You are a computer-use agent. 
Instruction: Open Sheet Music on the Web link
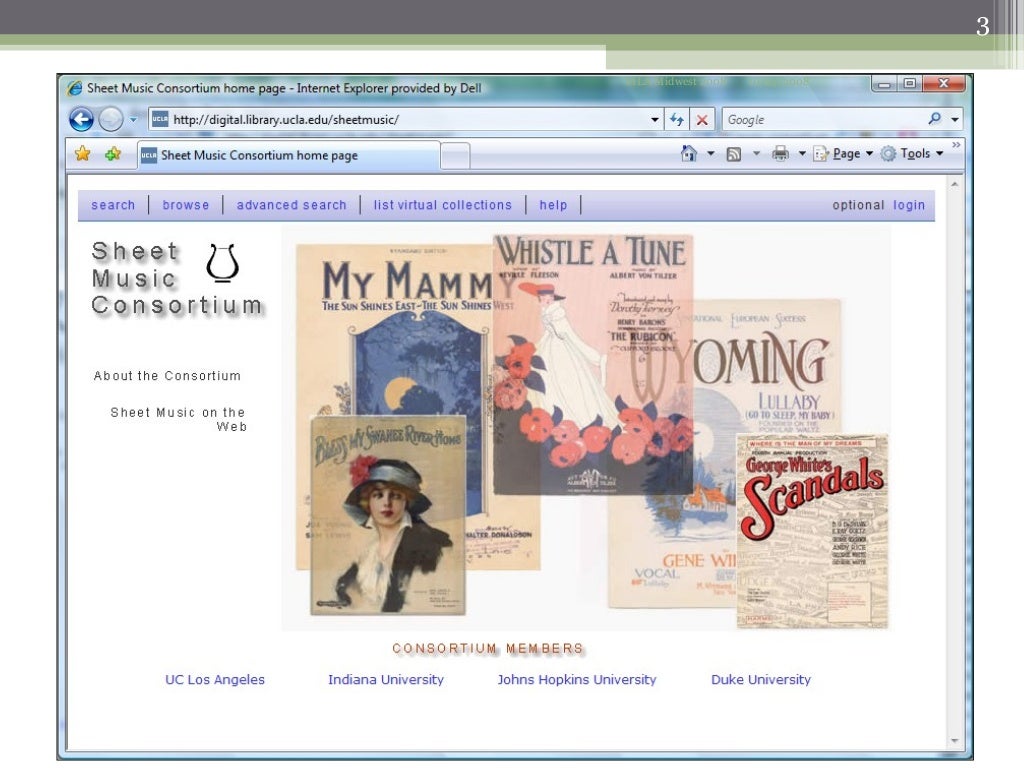(x=178, y=419)
